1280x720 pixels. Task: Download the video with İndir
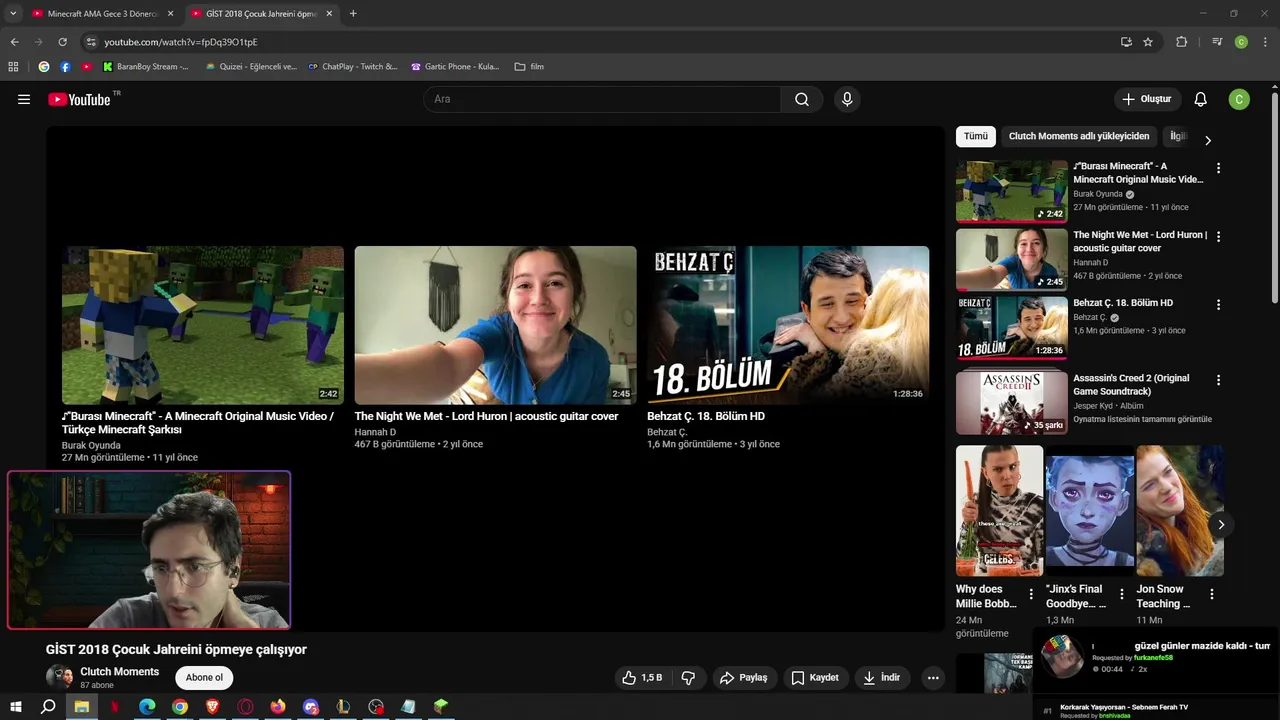coord(882,677)
